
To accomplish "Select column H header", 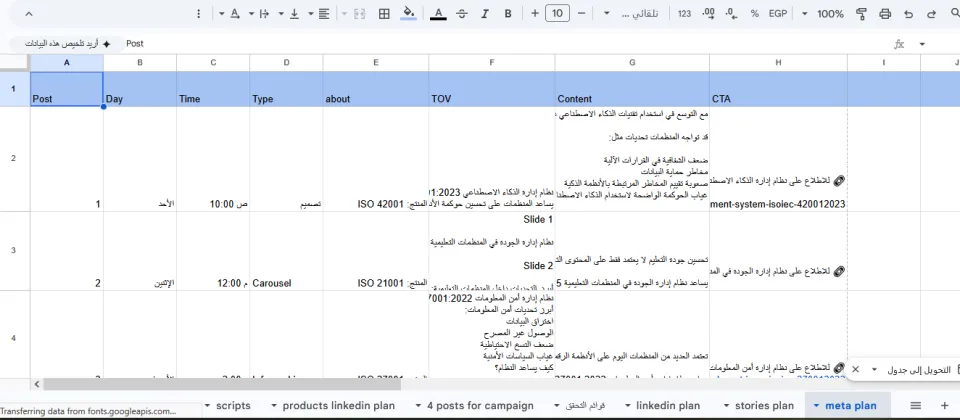I will tap(778, 62).
